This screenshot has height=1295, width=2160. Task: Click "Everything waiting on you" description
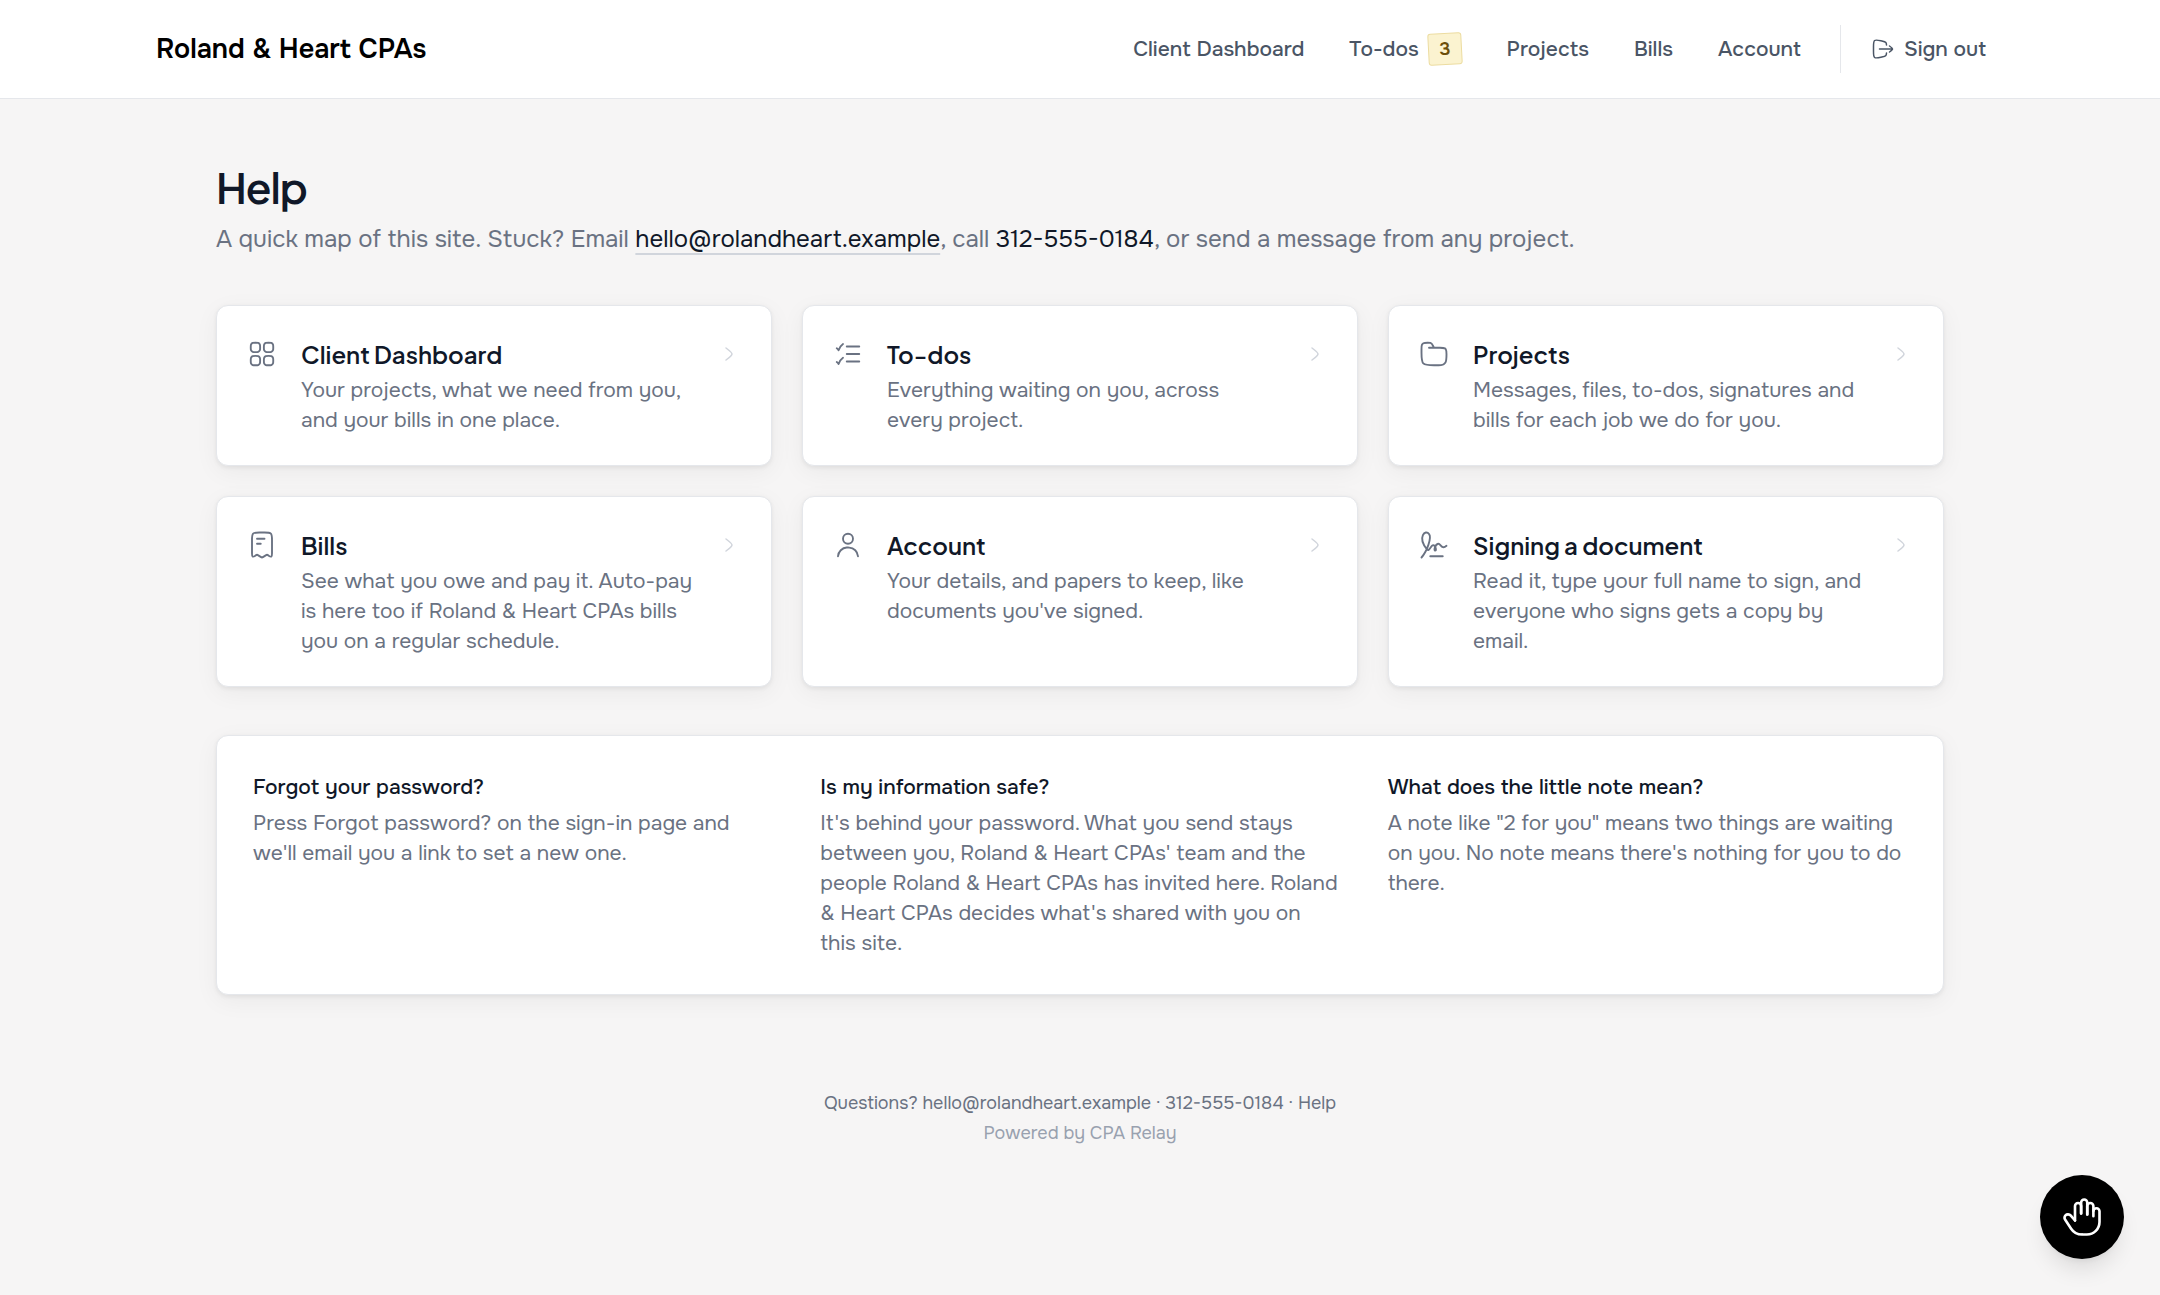1053,405
